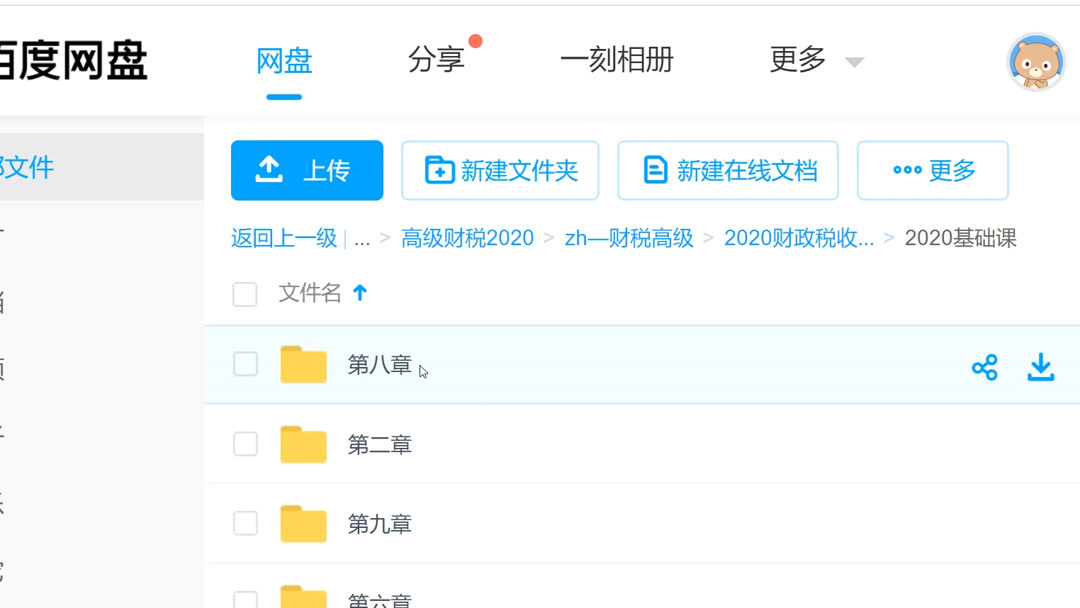Navigate to 高级财税2020 via breadcrumb

(x=466, y=238)
